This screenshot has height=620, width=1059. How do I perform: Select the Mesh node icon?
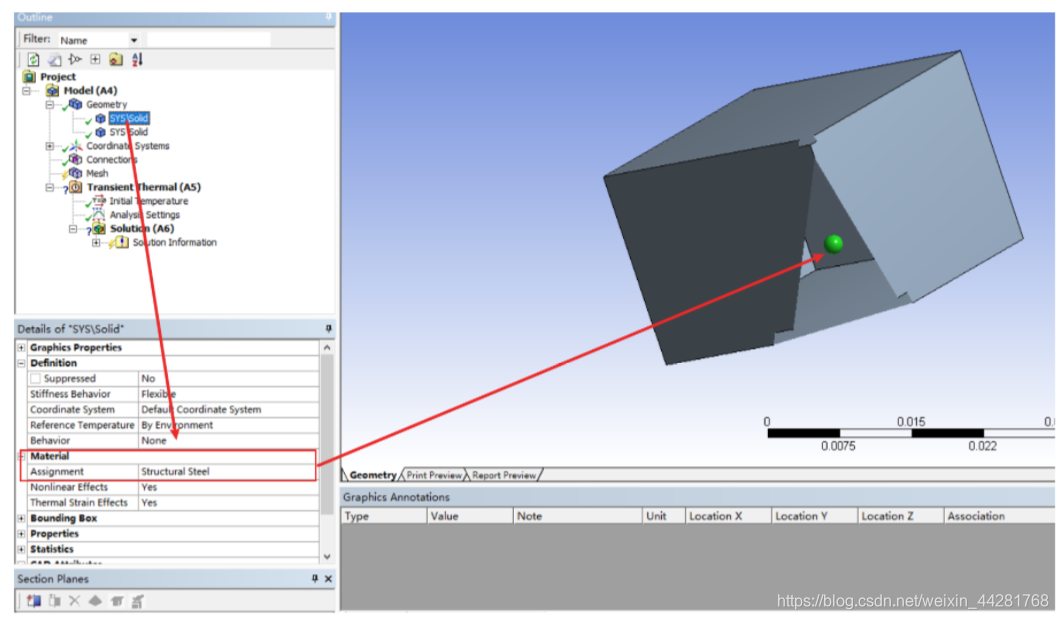pyautogui.click(x=76, y=173)
